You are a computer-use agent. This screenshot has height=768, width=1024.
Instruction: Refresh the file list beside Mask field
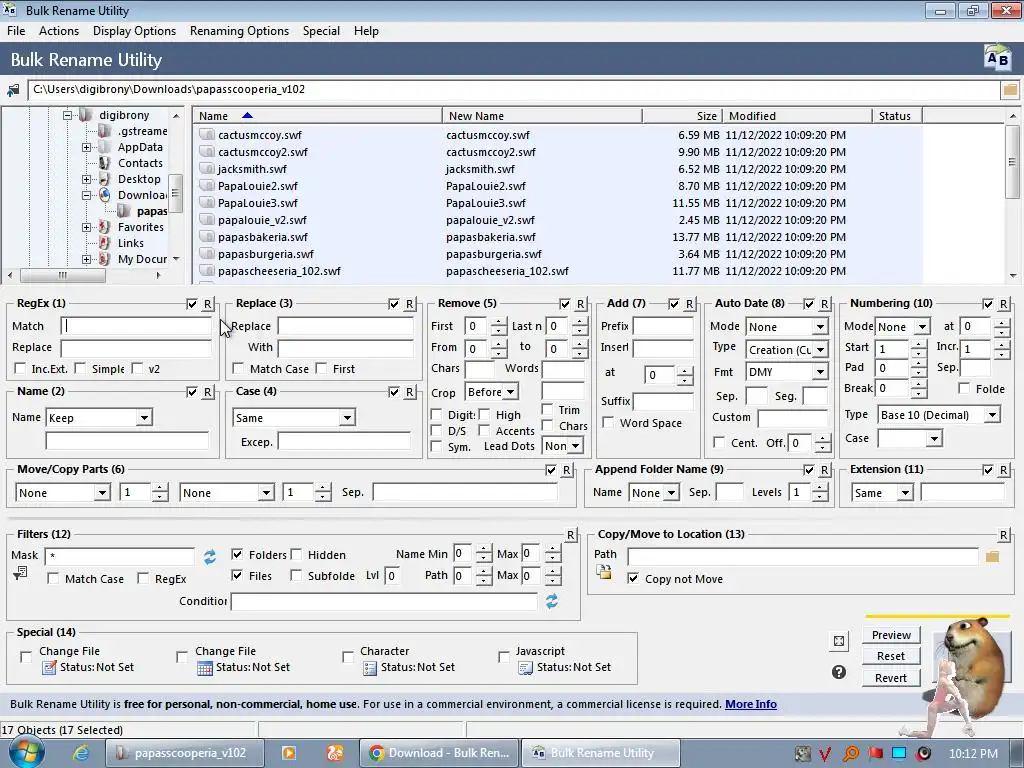[210, 556]
